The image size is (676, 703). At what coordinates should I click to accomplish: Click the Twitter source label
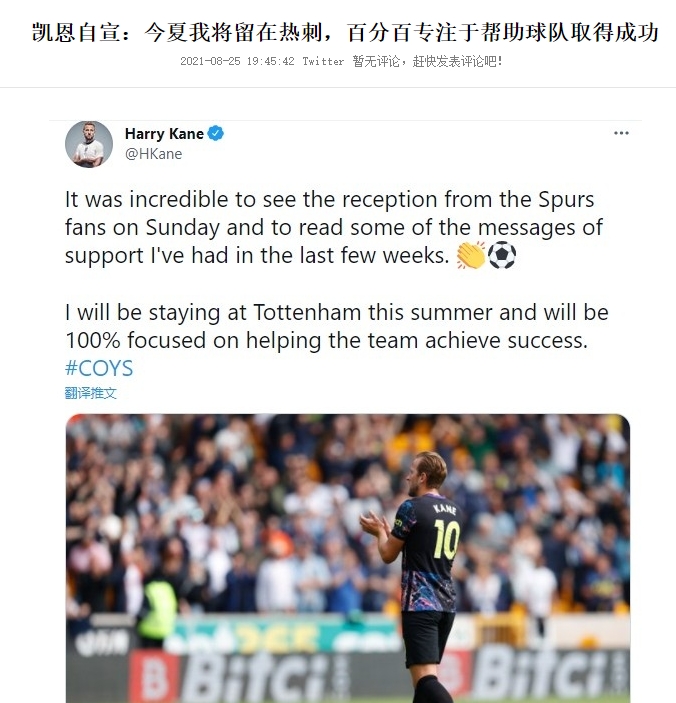tap(323, 61)
